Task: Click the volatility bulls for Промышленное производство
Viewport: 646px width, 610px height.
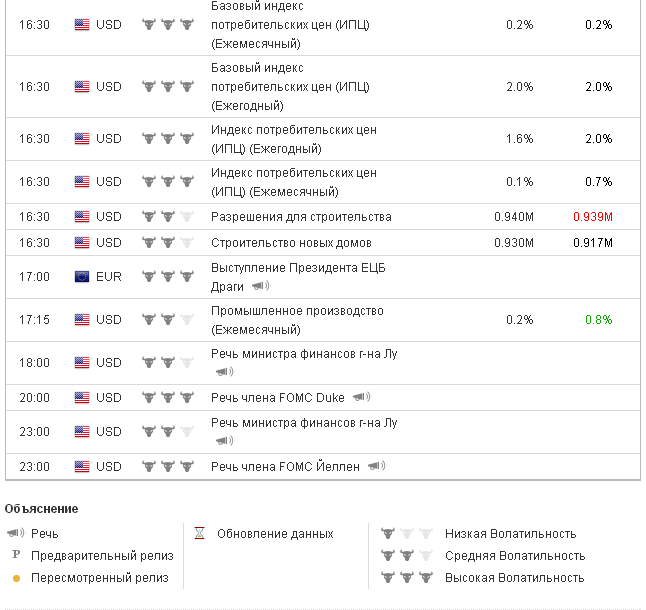Action: point(167,320)
